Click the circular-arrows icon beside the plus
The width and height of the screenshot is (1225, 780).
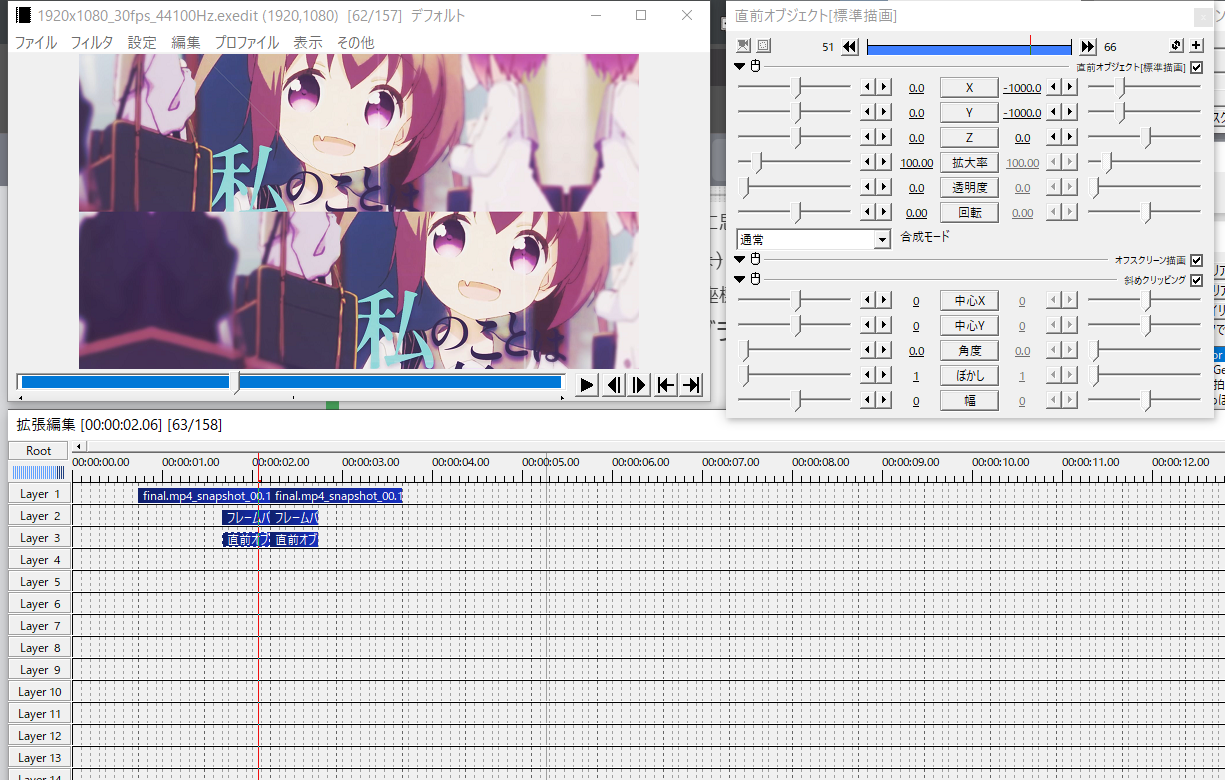1177,46
